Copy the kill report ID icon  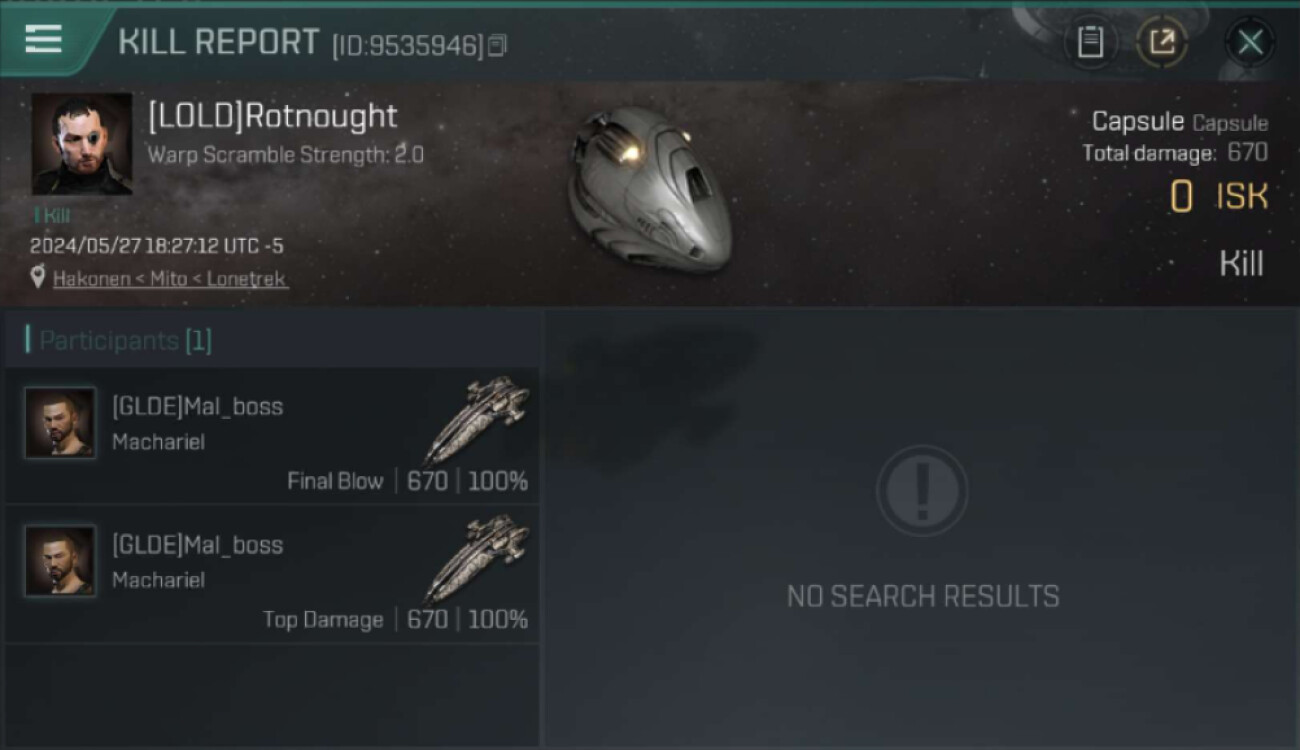[497, 45]
